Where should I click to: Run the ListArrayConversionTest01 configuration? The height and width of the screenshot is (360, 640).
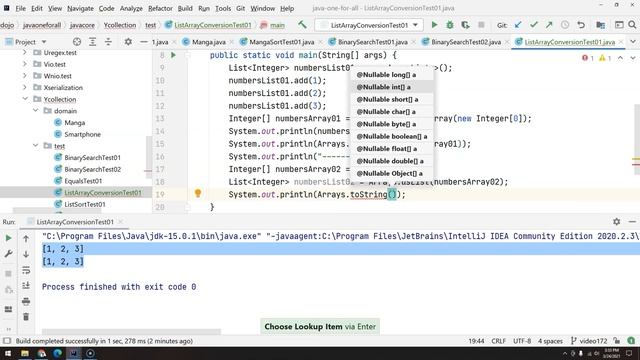[434, 25]
